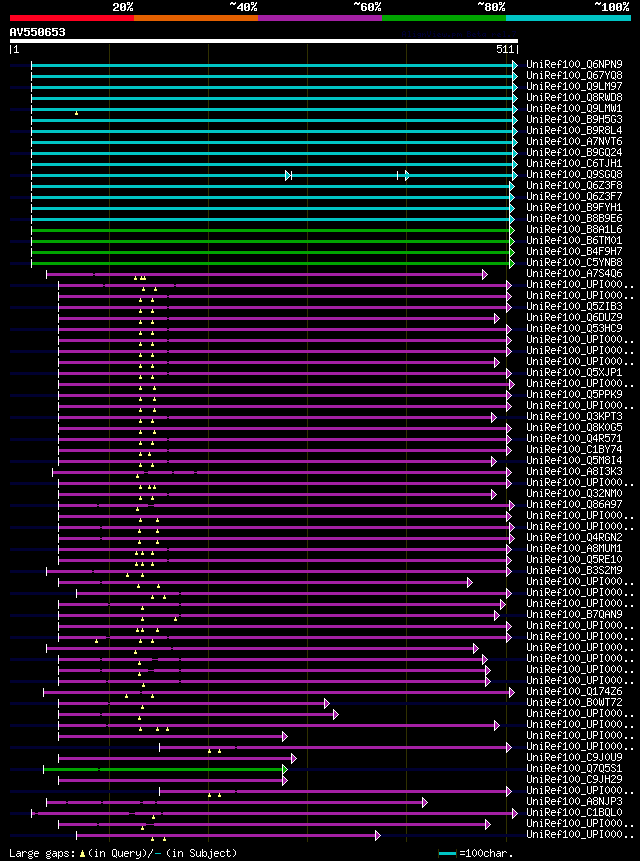Click the UniRef100_C6TJH1 label

(574, 164)
